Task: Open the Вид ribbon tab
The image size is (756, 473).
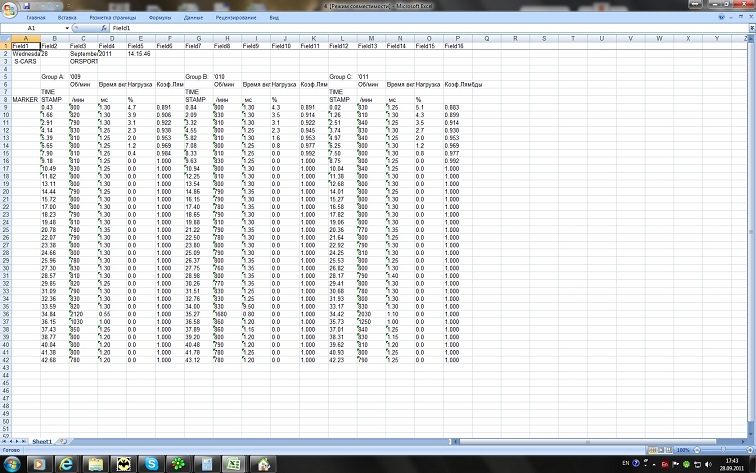Action: pyautogui.click(x=274, y=17)
